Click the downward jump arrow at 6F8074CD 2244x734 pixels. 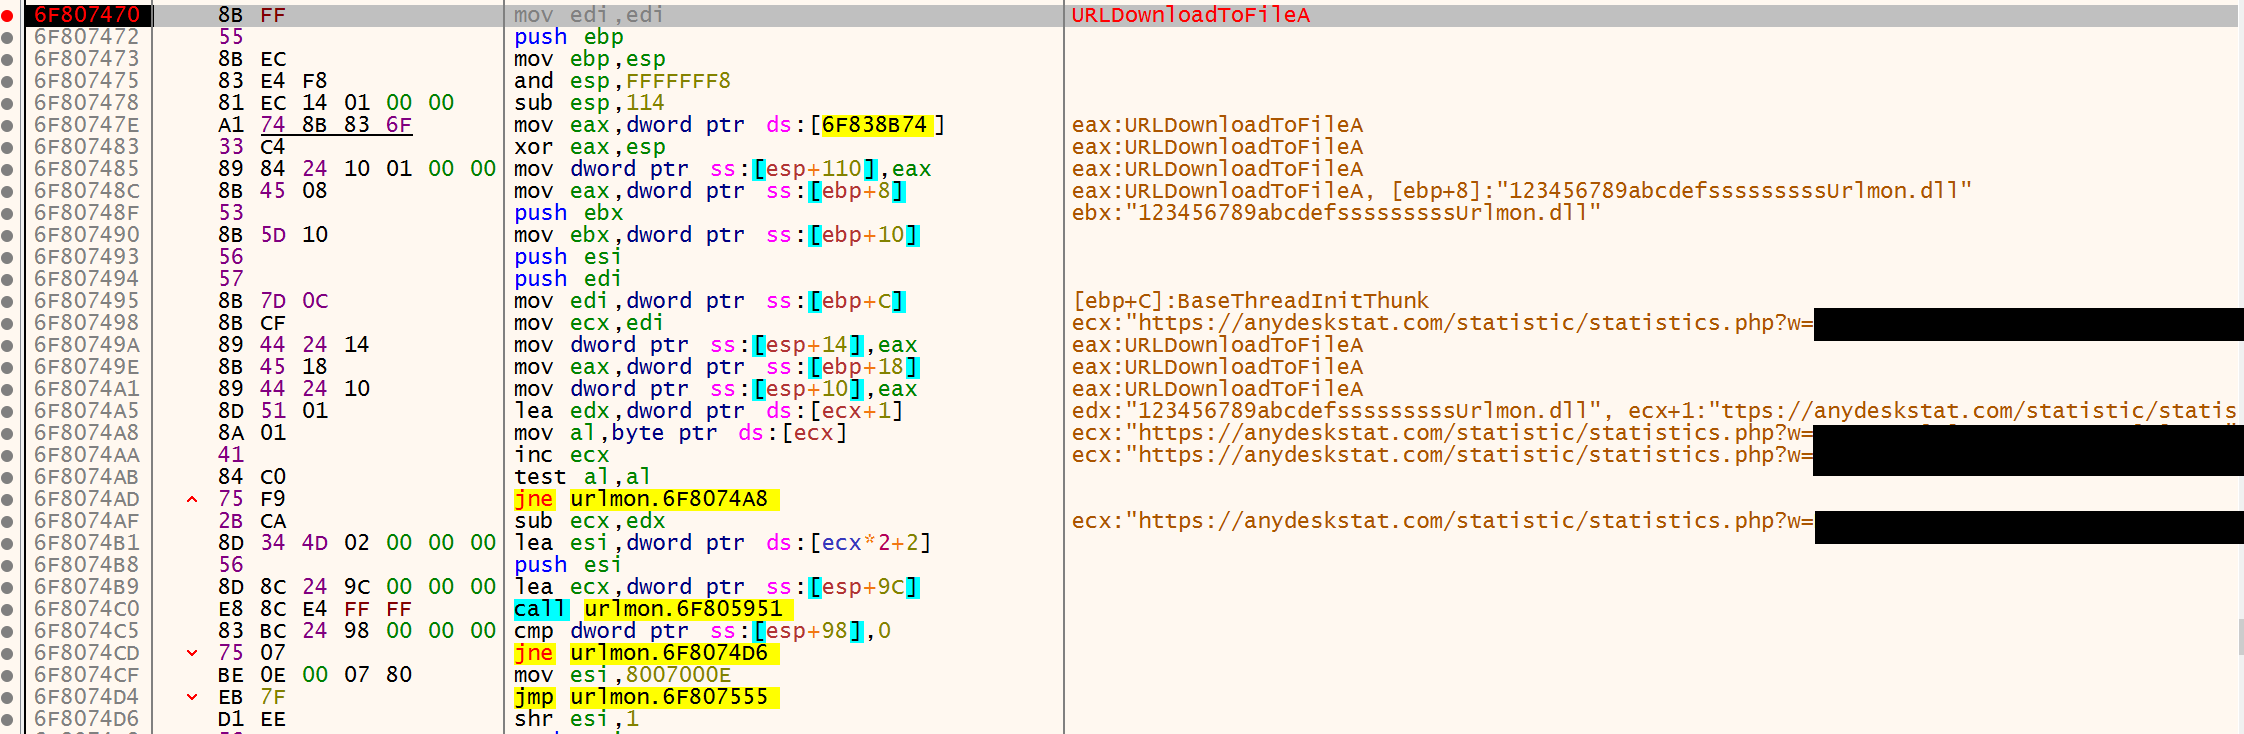[192, 653]
